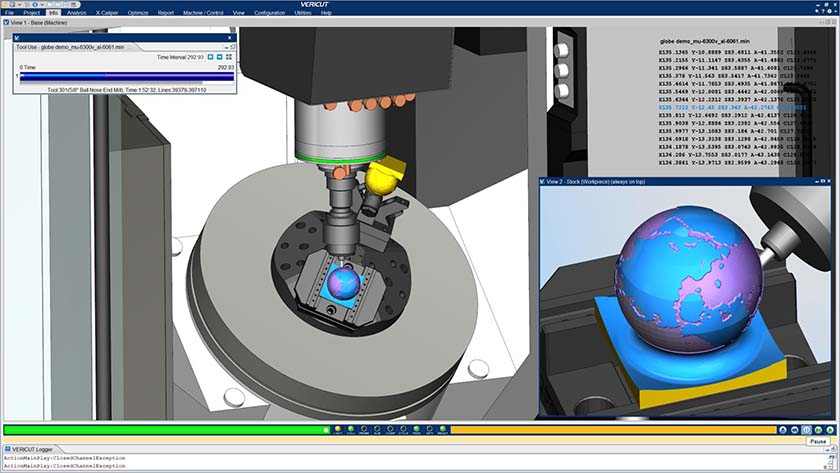Image resolution: width=840 pixels, height=473 pixels.
Task: Expand the Machine / Control menu
Action: pyautogui.click(x=203, y=13)
